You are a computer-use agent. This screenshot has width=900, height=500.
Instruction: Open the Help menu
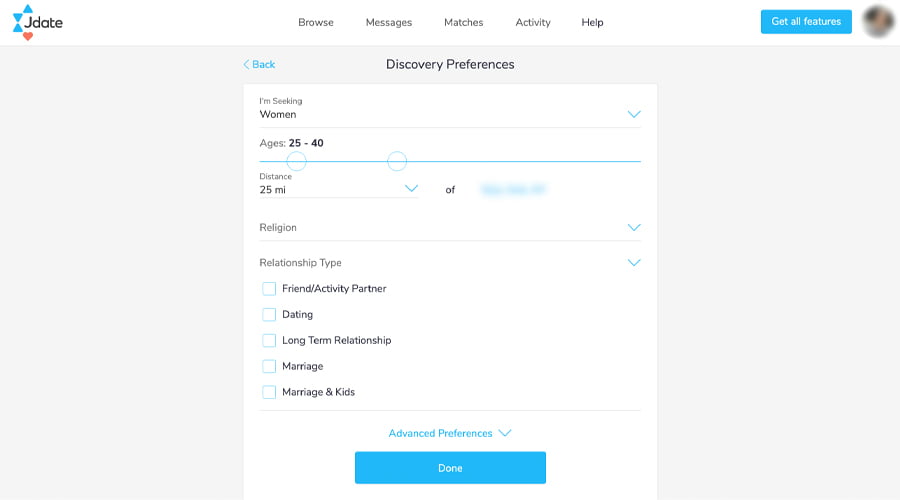coord(592,22)
